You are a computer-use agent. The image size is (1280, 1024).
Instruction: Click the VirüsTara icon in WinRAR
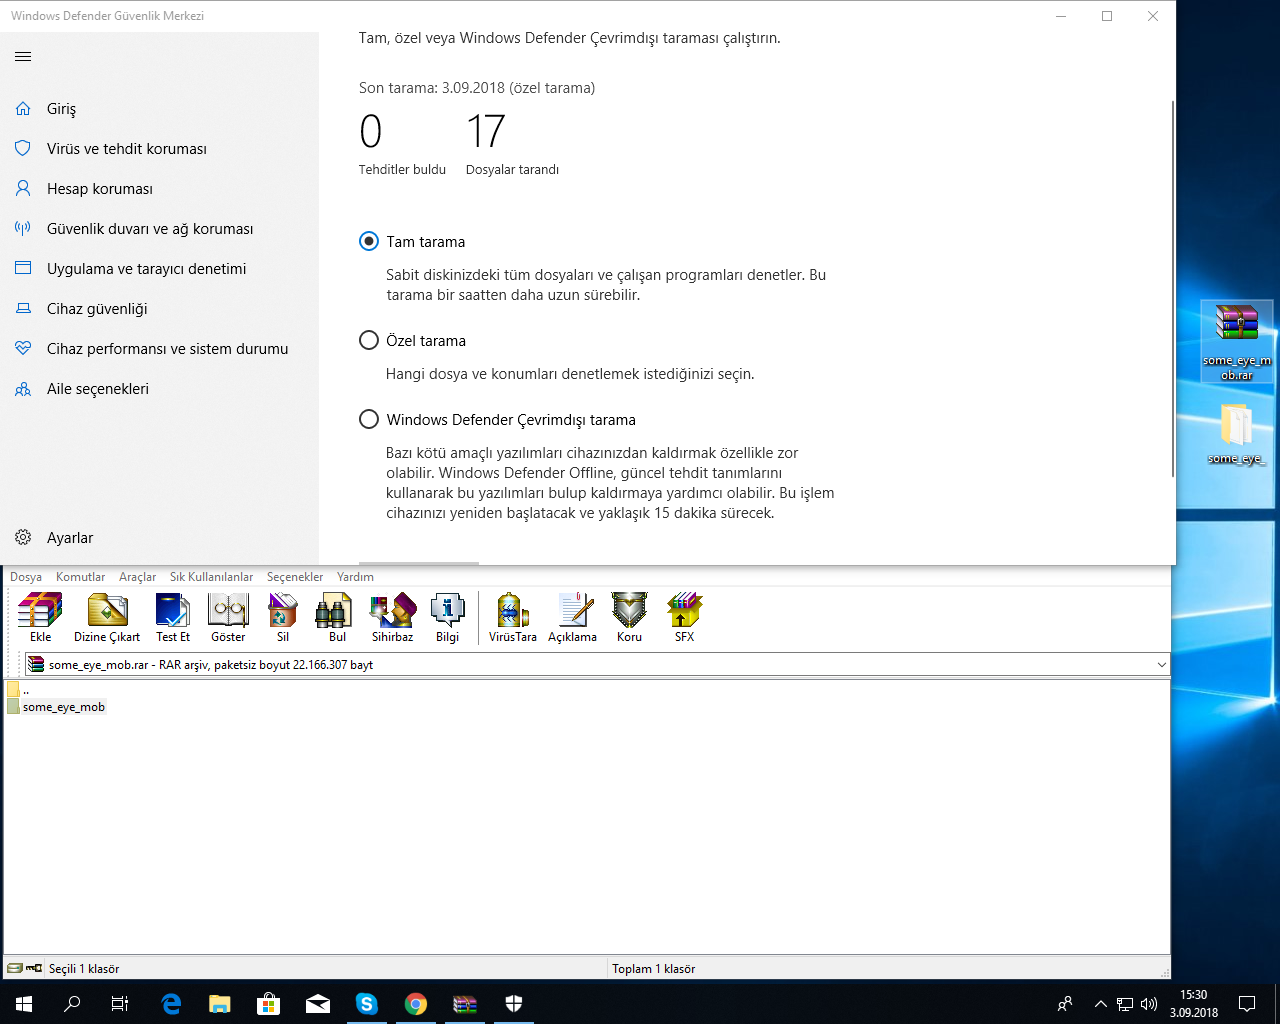[x=513, y=617]
